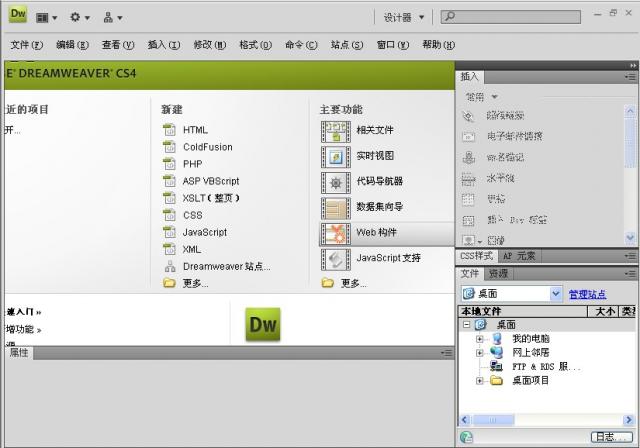Create a new ASP VBScript document

tap(201, 181)
